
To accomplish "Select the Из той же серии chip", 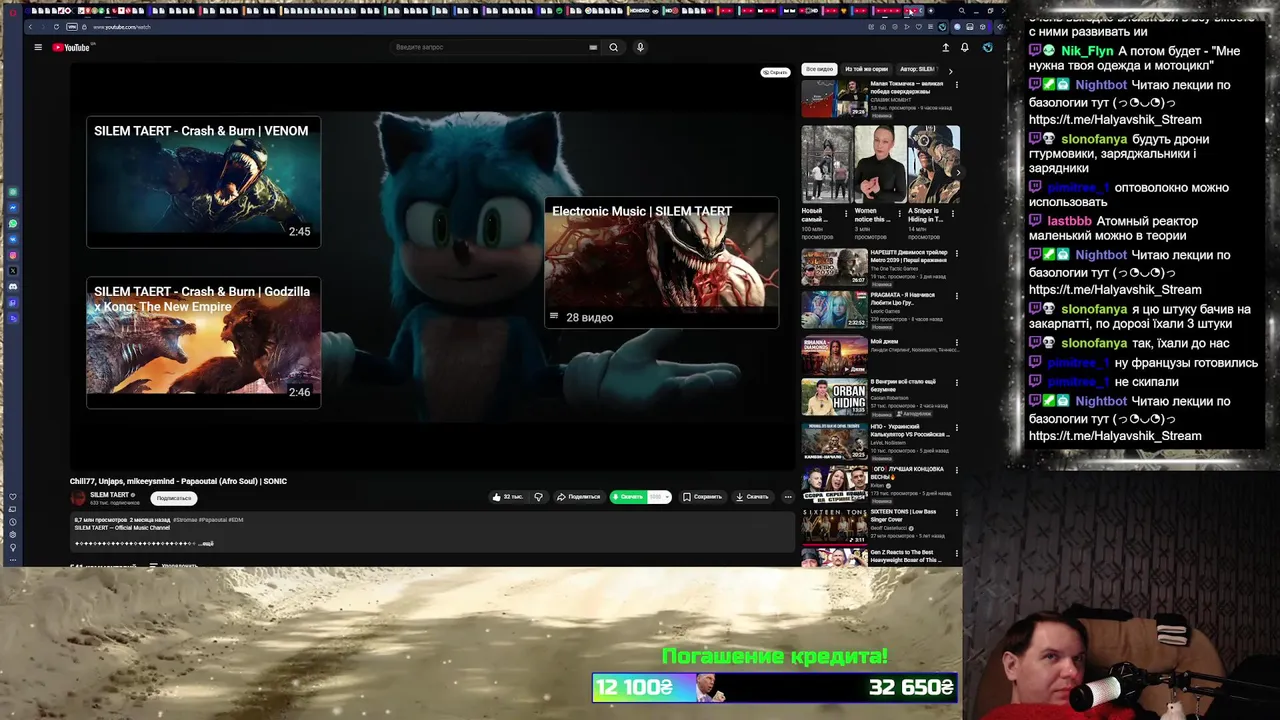I will (866, 69).
